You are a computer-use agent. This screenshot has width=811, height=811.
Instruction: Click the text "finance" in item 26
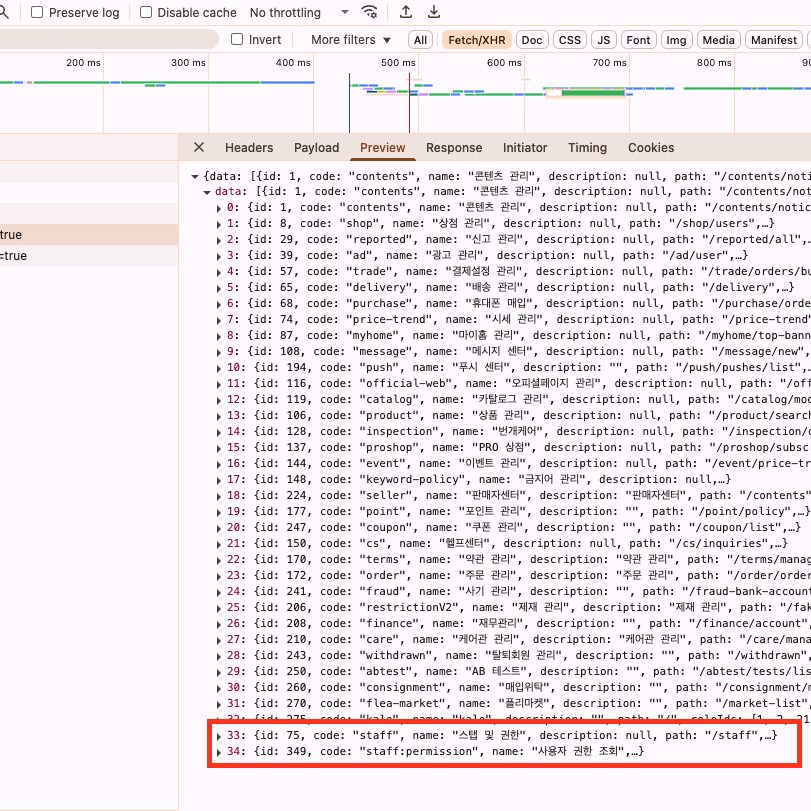(389, 623)
